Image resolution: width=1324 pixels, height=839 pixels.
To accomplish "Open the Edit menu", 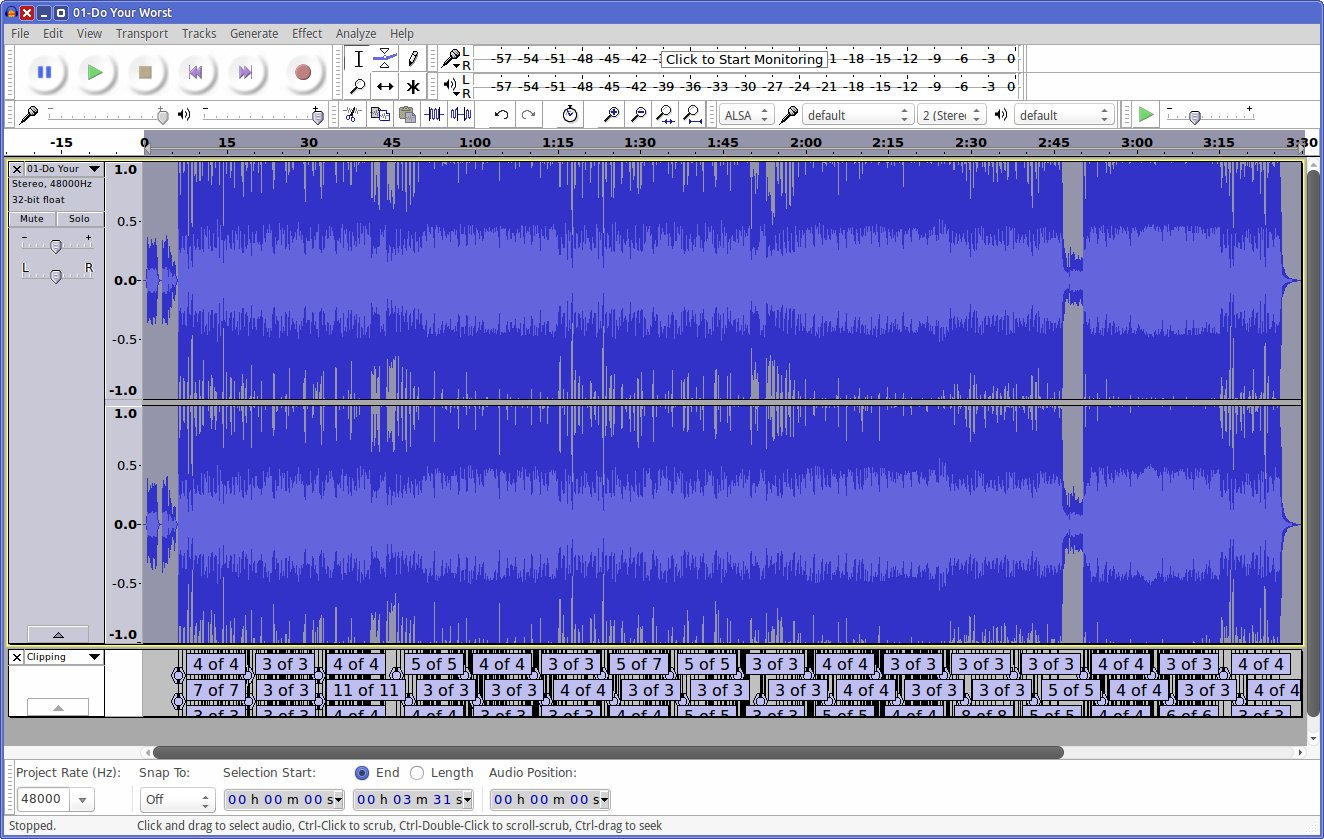I will (53, 33).
